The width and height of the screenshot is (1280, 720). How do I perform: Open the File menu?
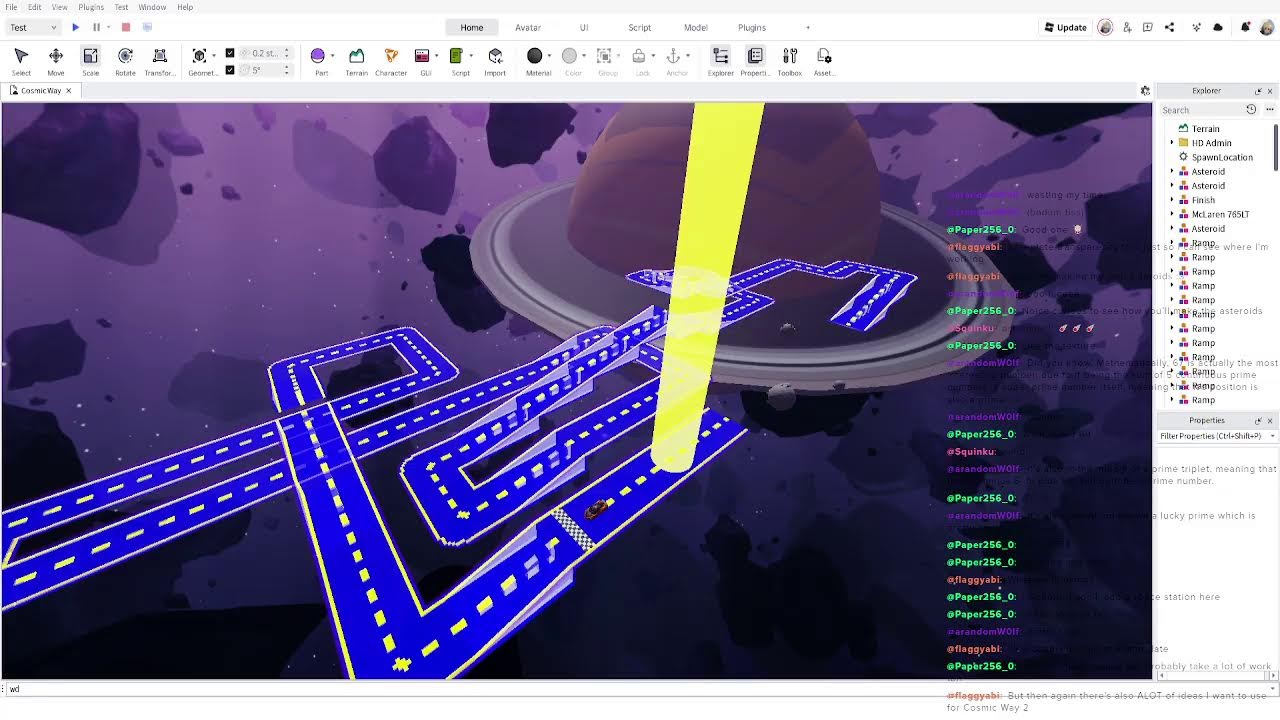(x=11, y=7)
